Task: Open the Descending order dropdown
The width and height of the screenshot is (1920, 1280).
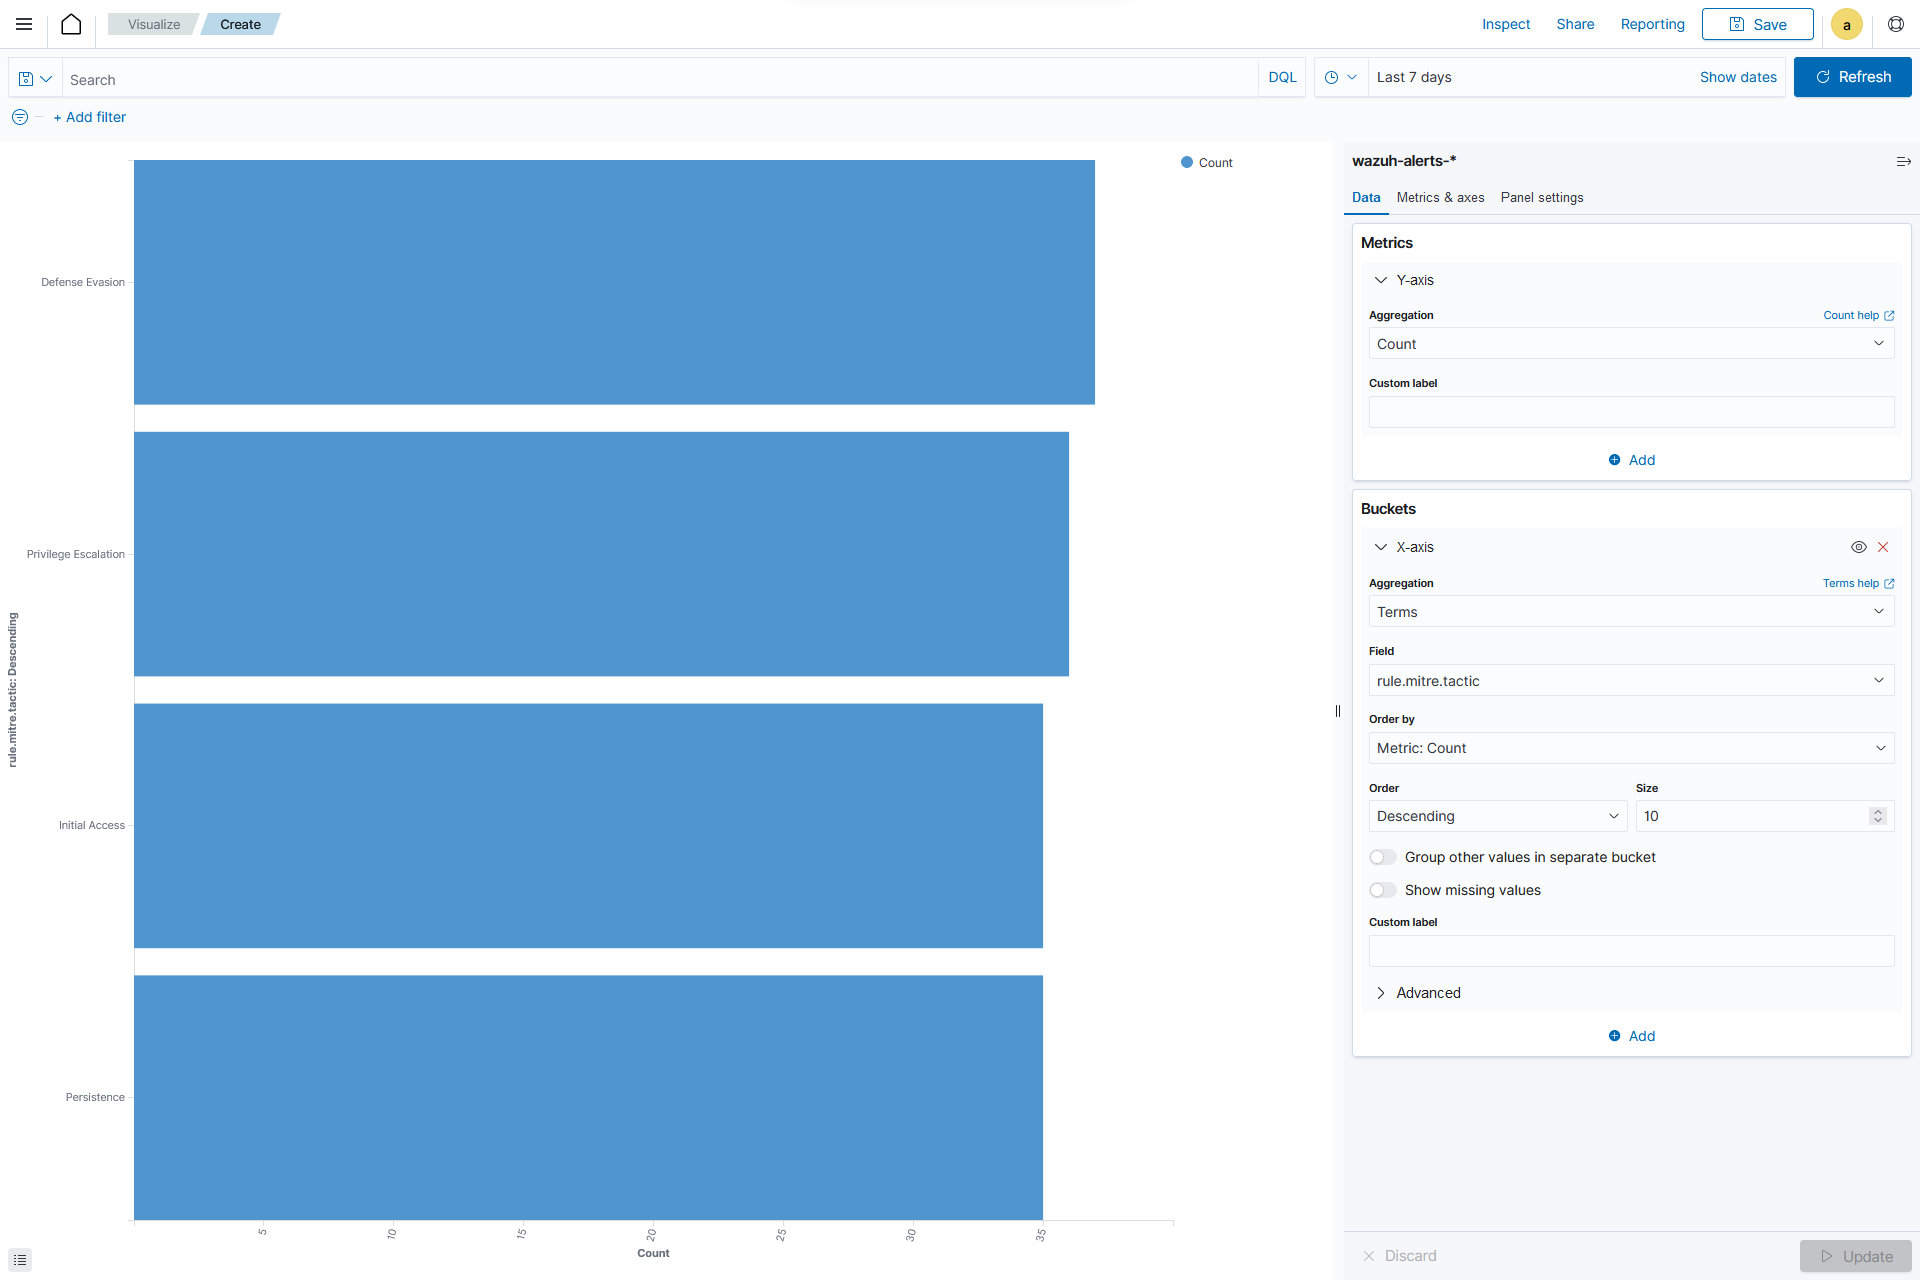Action: (1497, 816)
